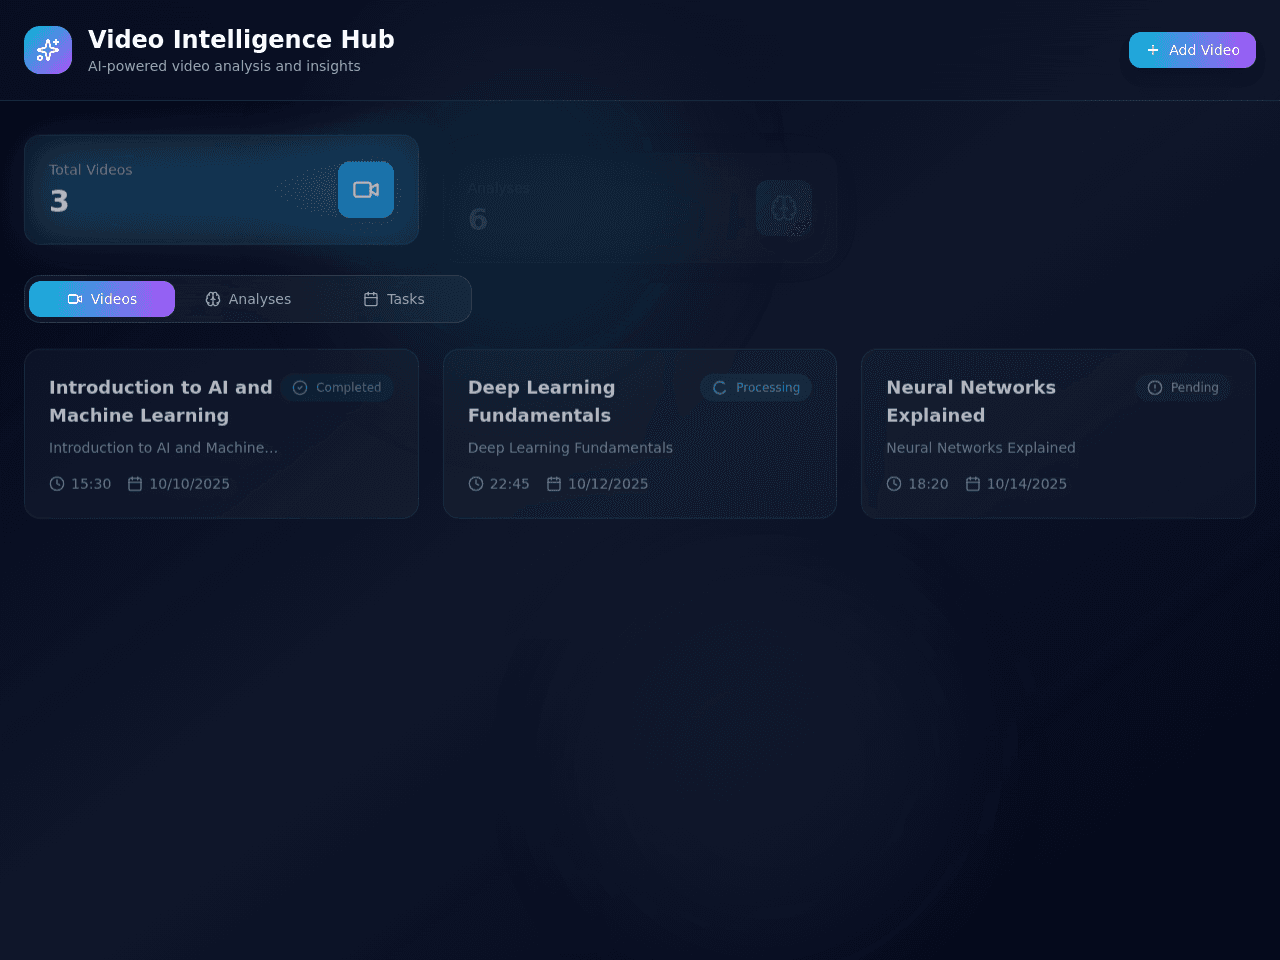Click the sparkle logo icon in header

[x=48, y=50]
